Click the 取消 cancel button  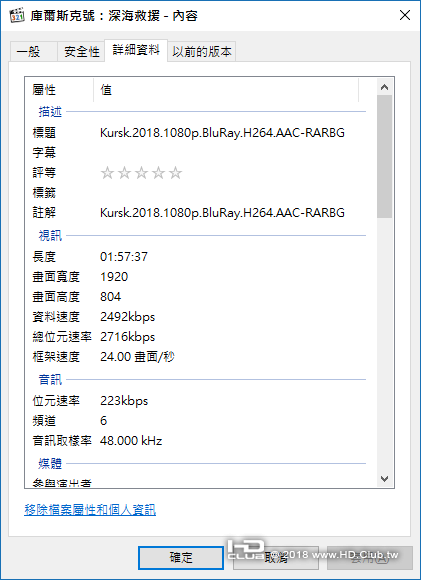coord(276,558)
